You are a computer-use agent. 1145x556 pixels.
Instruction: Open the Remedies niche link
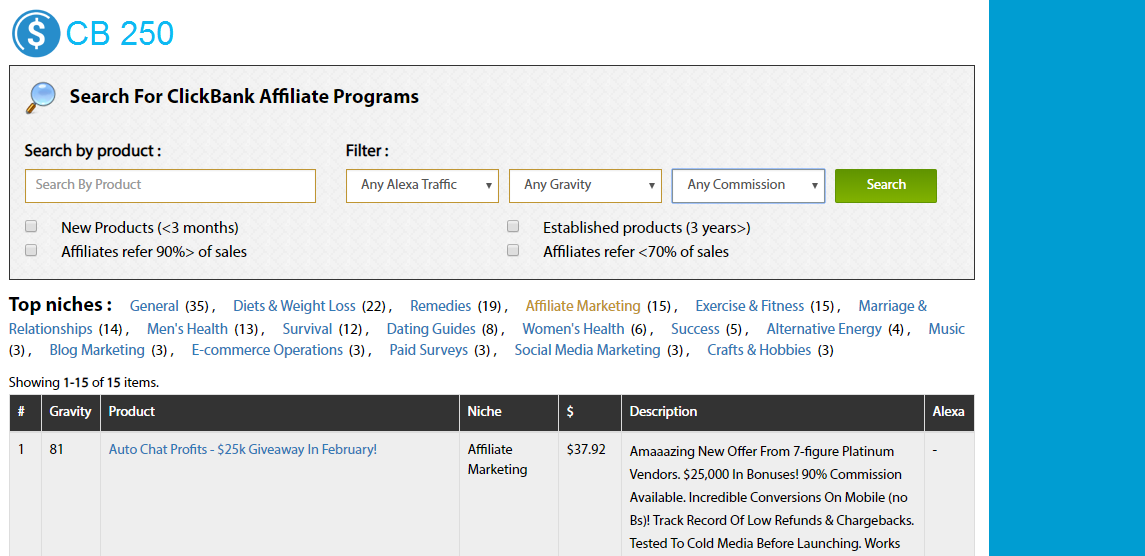click(x=440, y=306)
